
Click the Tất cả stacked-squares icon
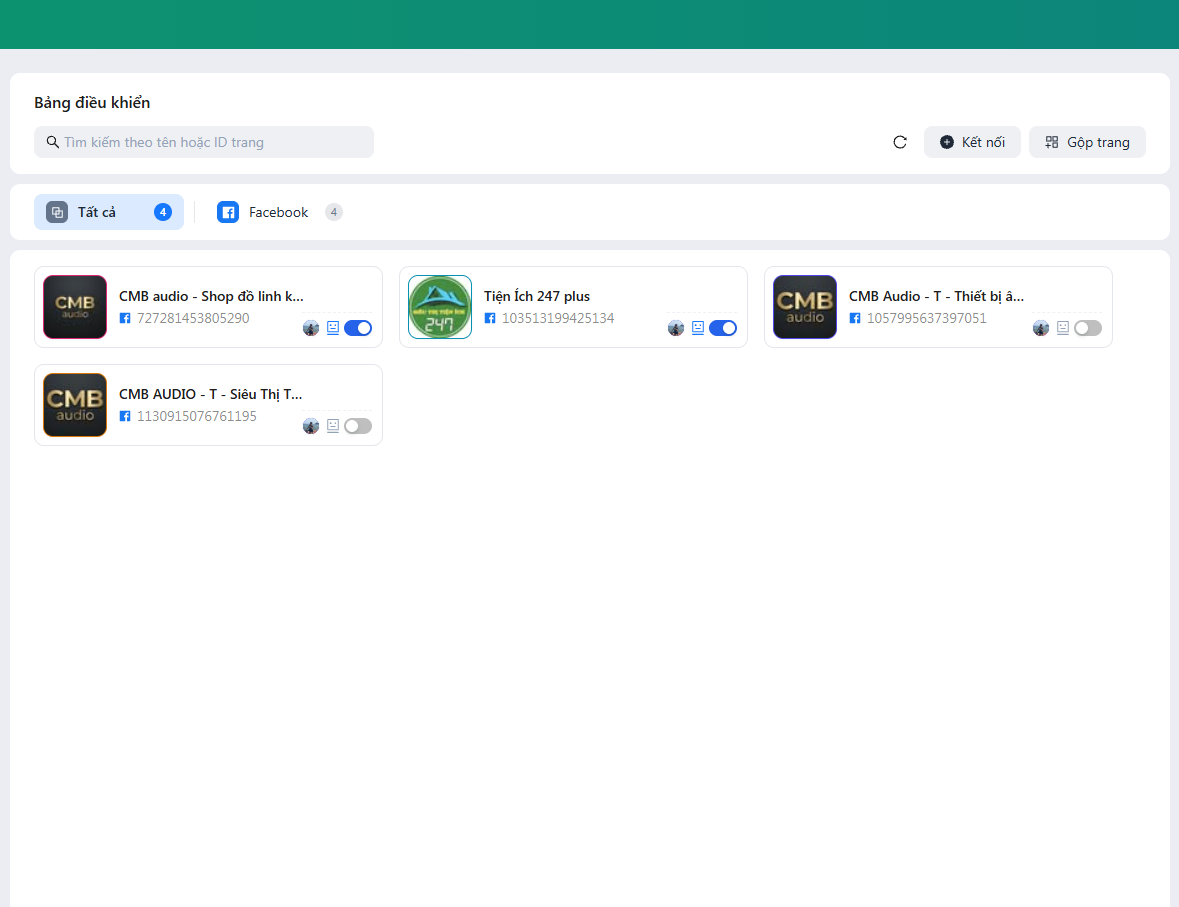[57, 212]
